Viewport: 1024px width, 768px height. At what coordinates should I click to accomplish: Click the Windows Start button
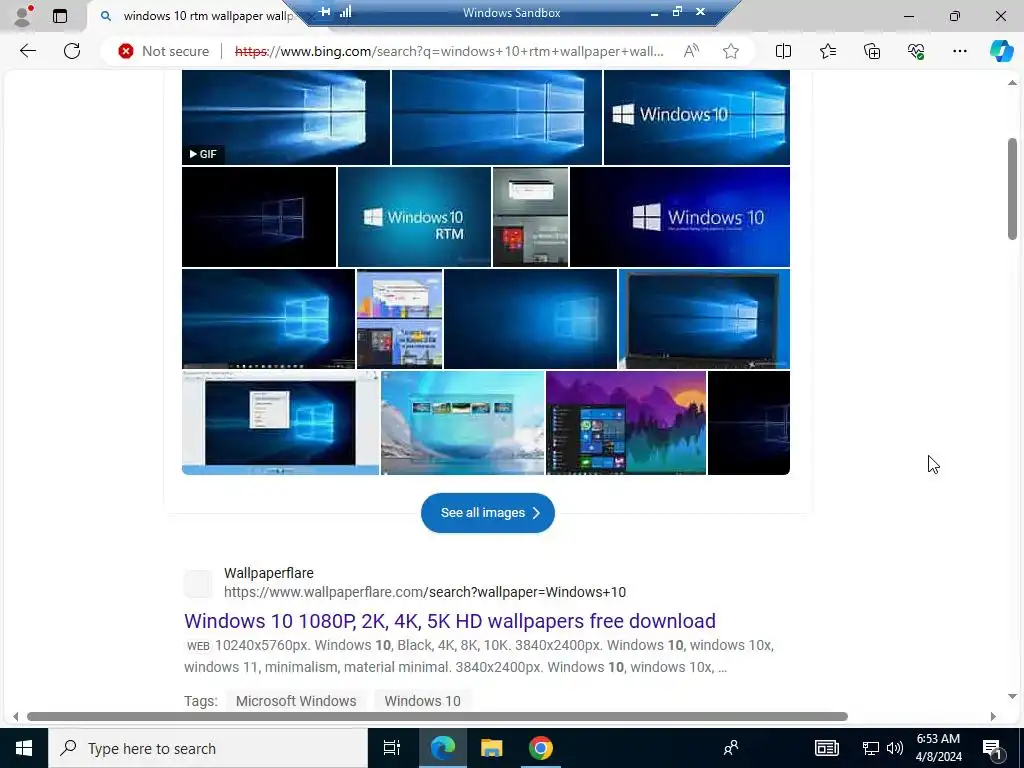[x=24, y=748]
